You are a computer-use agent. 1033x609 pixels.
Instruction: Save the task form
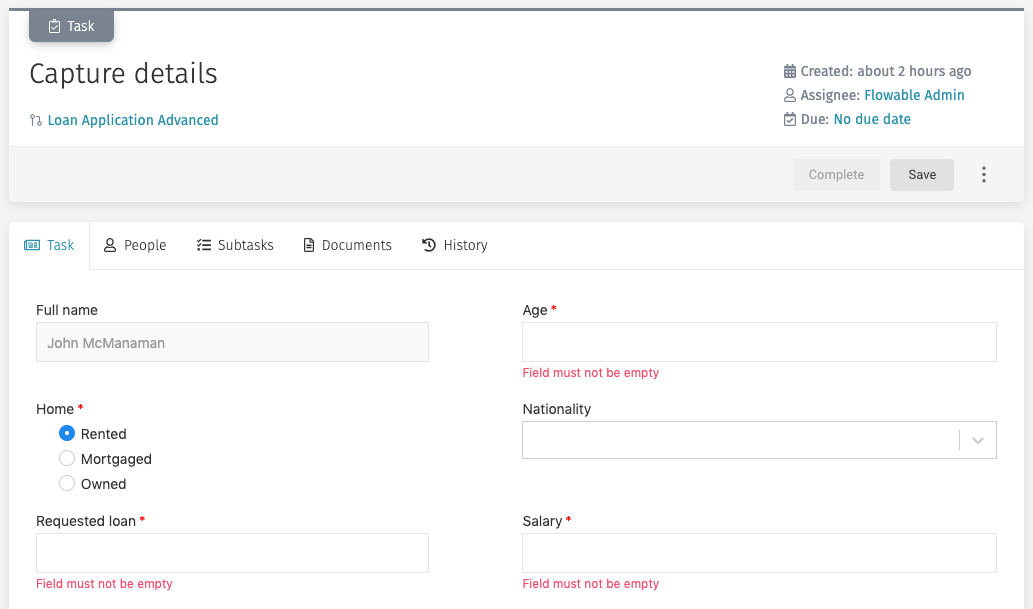921,174
